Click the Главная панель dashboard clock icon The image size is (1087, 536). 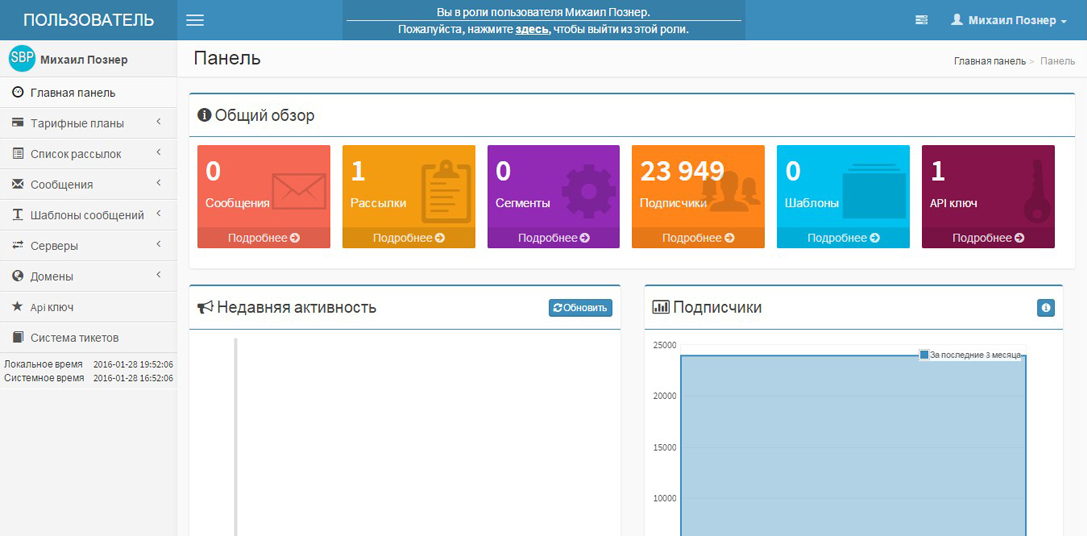(18, 92)
